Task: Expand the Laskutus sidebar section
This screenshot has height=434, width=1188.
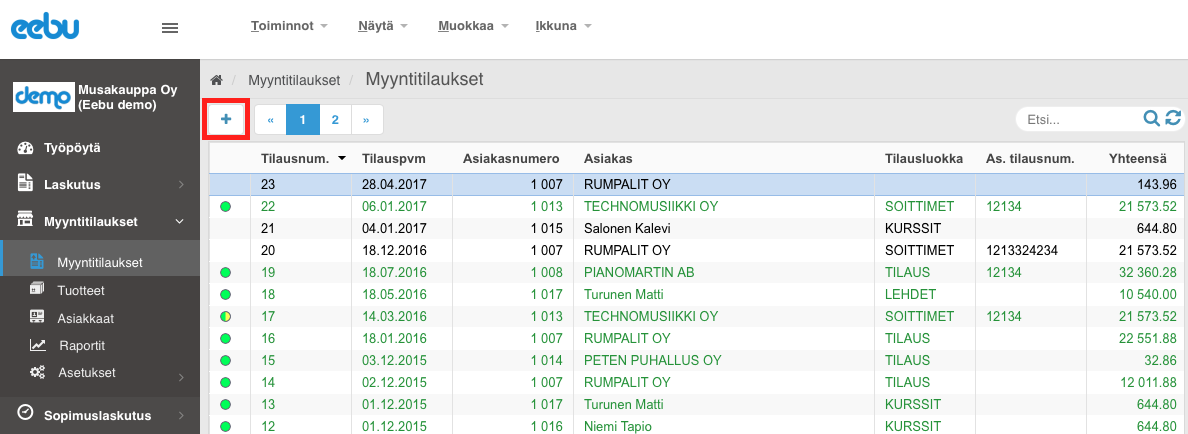Action: [99, 184]
